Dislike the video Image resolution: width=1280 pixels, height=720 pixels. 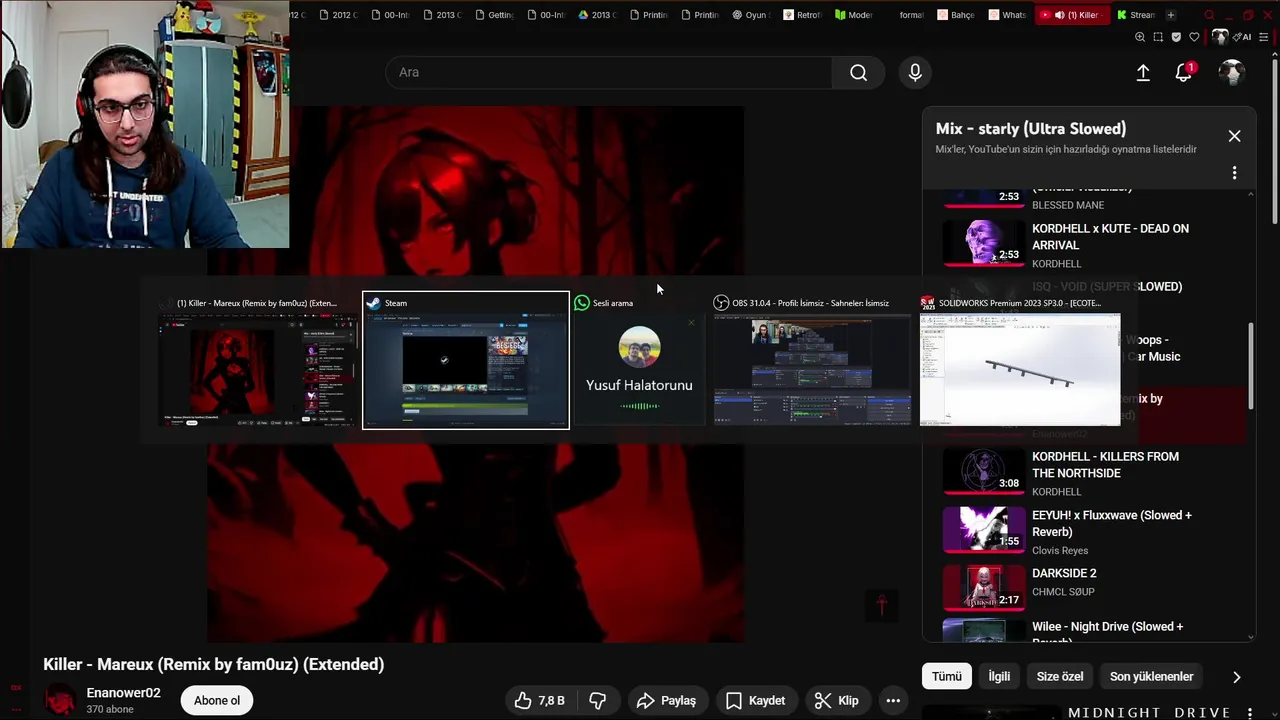tap(597, 700)
